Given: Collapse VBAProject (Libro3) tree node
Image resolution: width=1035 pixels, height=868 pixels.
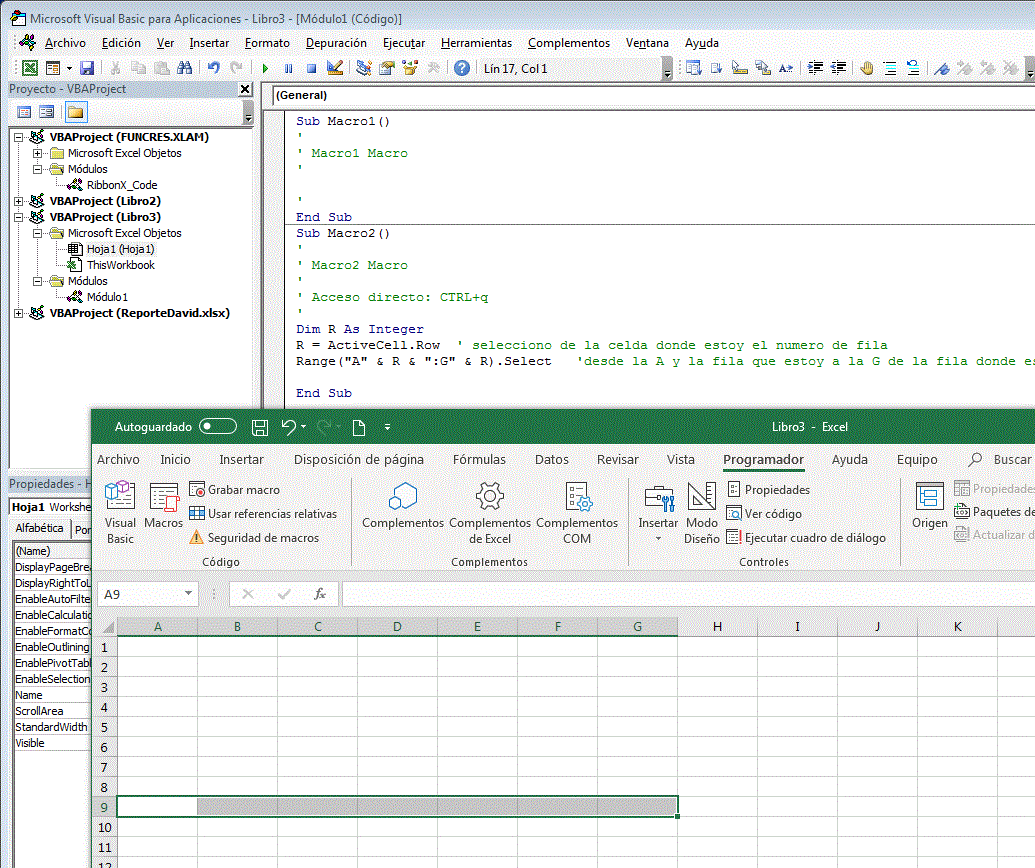Looking at the screenshot, I should pos(18,217).
